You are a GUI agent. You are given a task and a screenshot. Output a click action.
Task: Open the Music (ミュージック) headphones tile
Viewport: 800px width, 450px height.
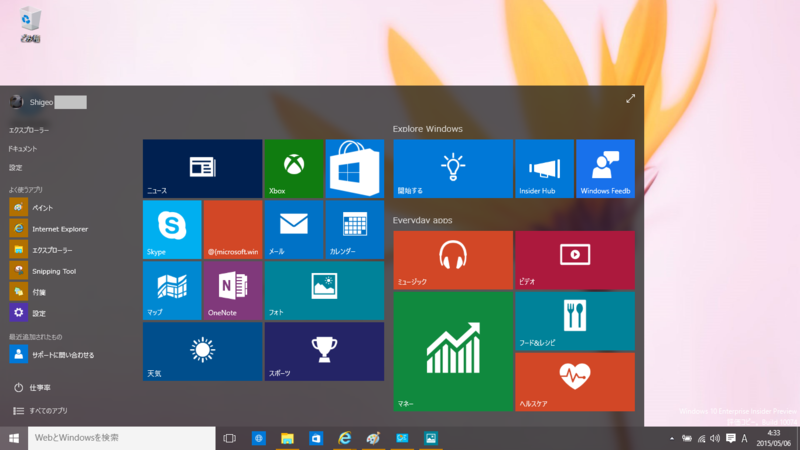tap(453, 260)
